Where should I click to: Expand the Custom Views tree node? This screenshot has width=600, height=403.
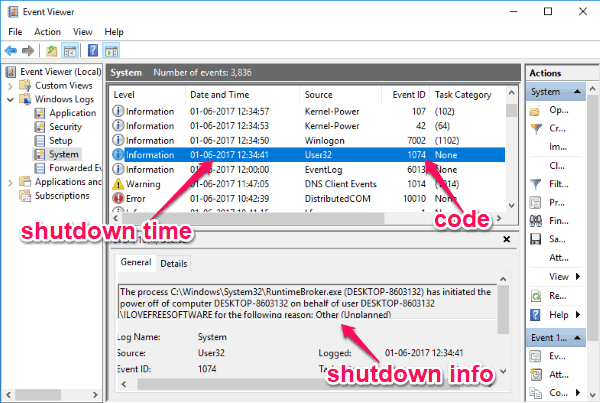(10, 86)
